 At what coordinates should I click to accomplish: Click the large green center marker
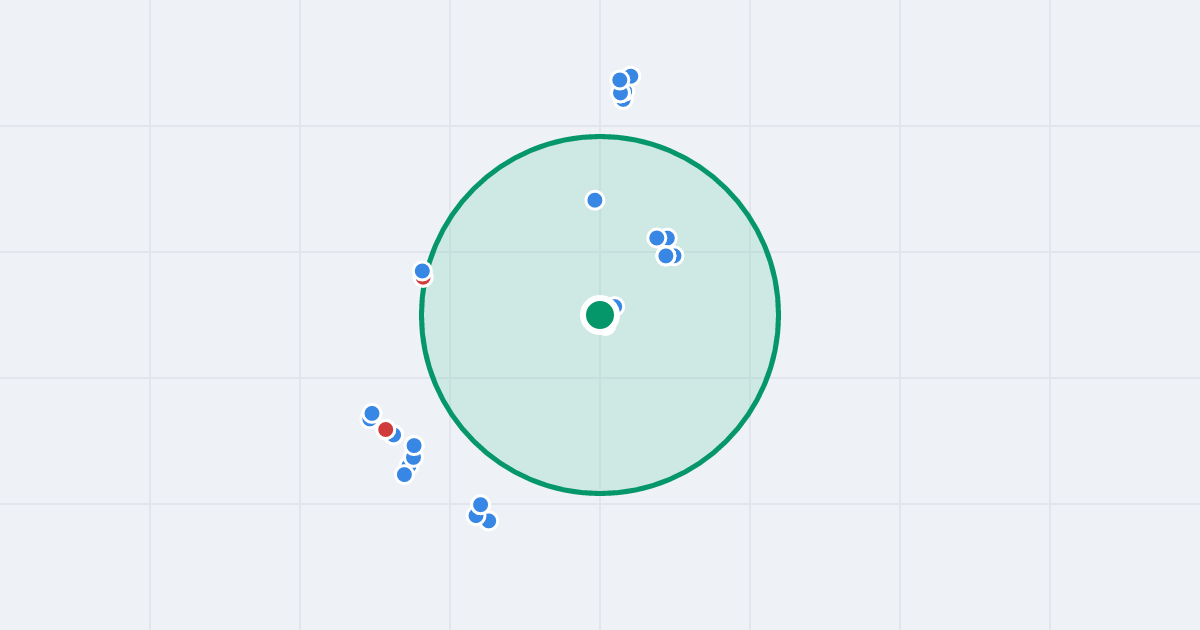point(600,315)
